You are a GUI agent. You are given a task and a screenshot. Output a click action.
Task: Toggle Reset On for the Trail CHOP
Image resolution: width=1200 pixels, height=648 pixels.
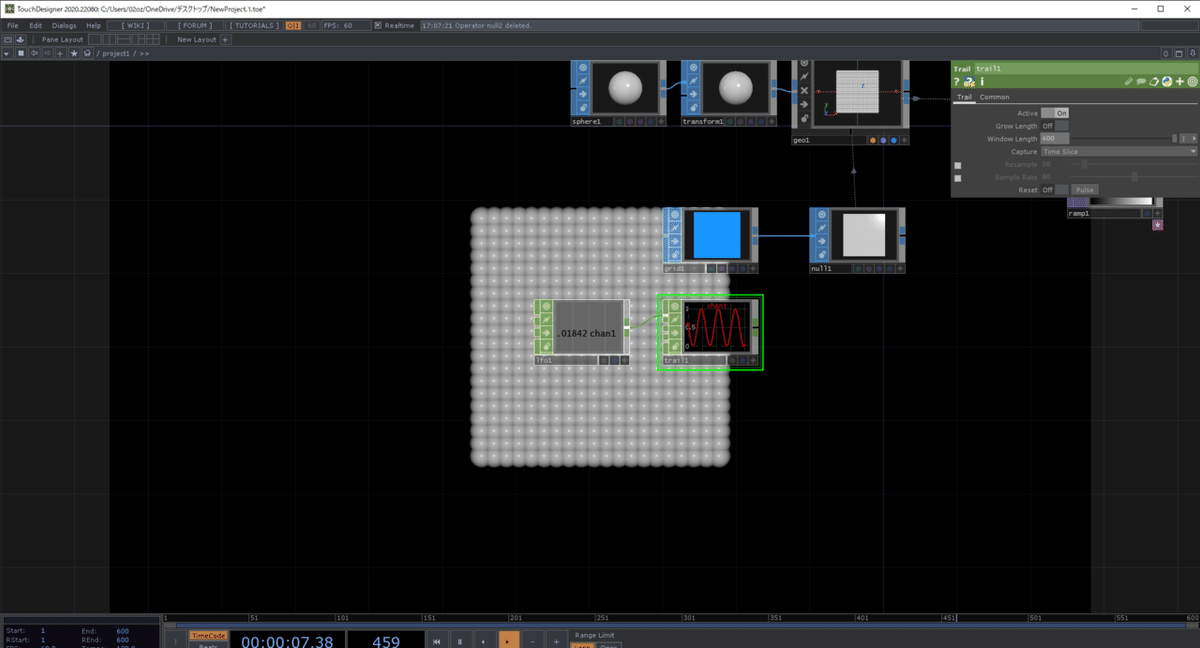tap(1062, 189)
